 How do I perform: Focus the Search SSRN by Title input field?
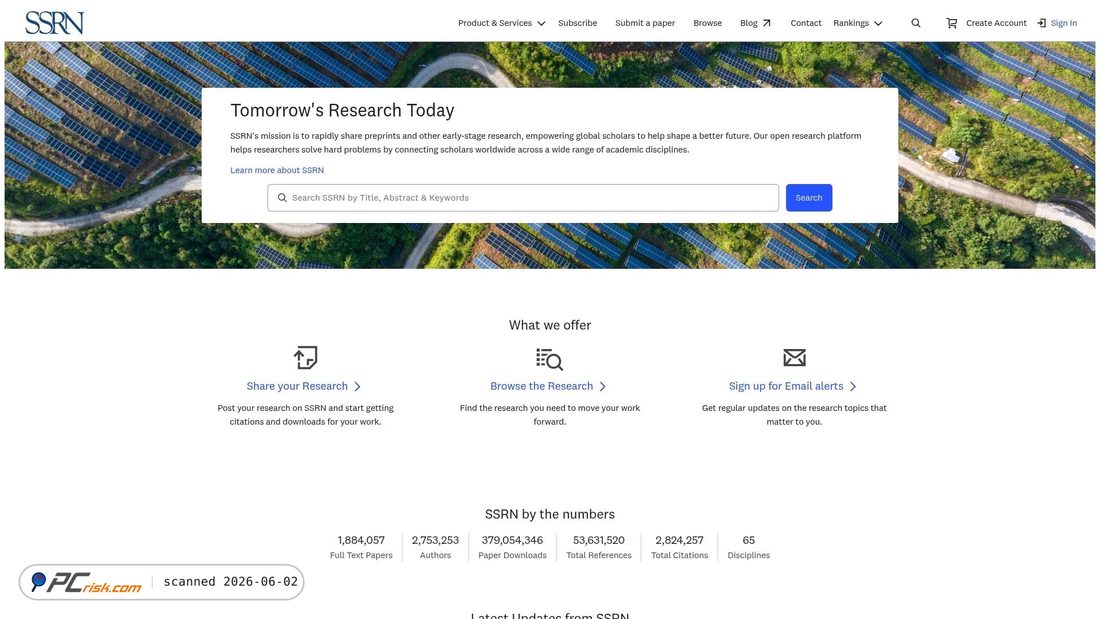tap(523, 198)
